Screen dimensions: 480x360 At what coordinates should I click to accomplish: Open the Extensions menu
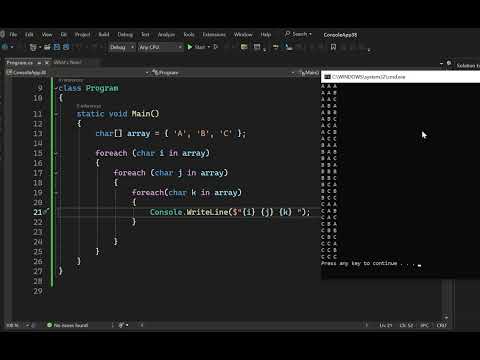point(214,34)
